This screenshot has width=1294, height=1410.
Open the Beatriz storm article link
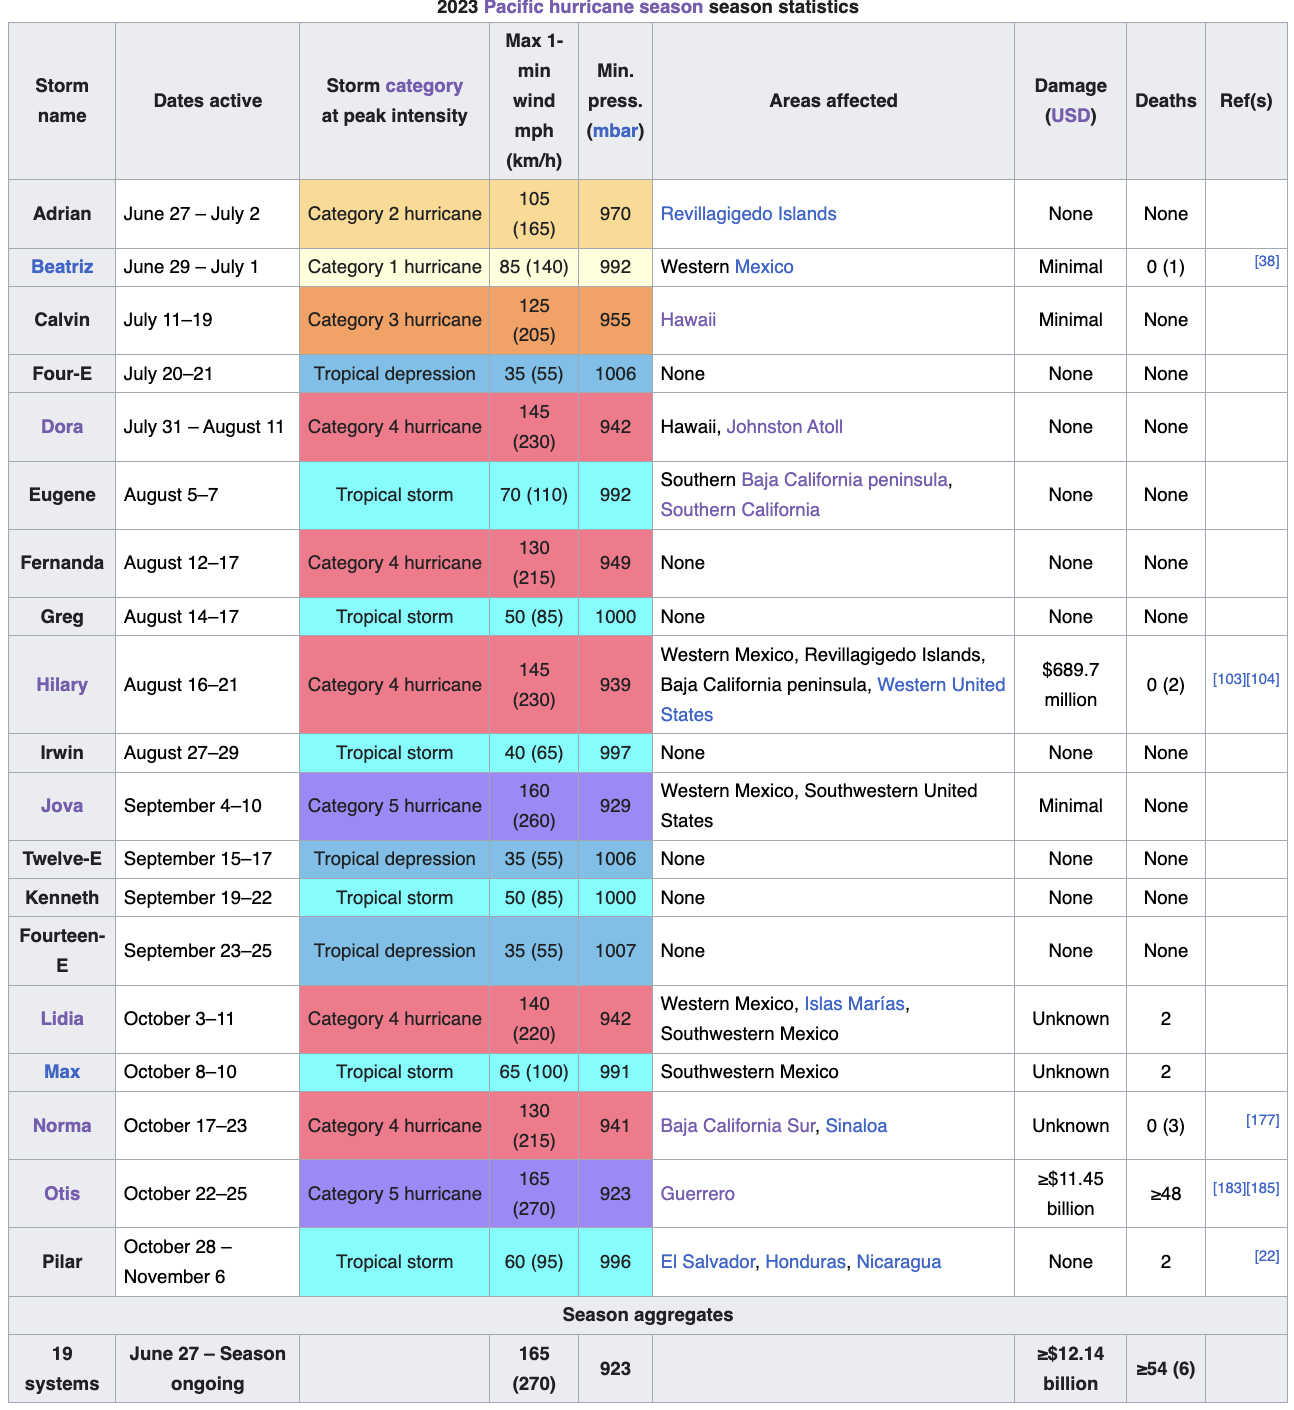62,267
